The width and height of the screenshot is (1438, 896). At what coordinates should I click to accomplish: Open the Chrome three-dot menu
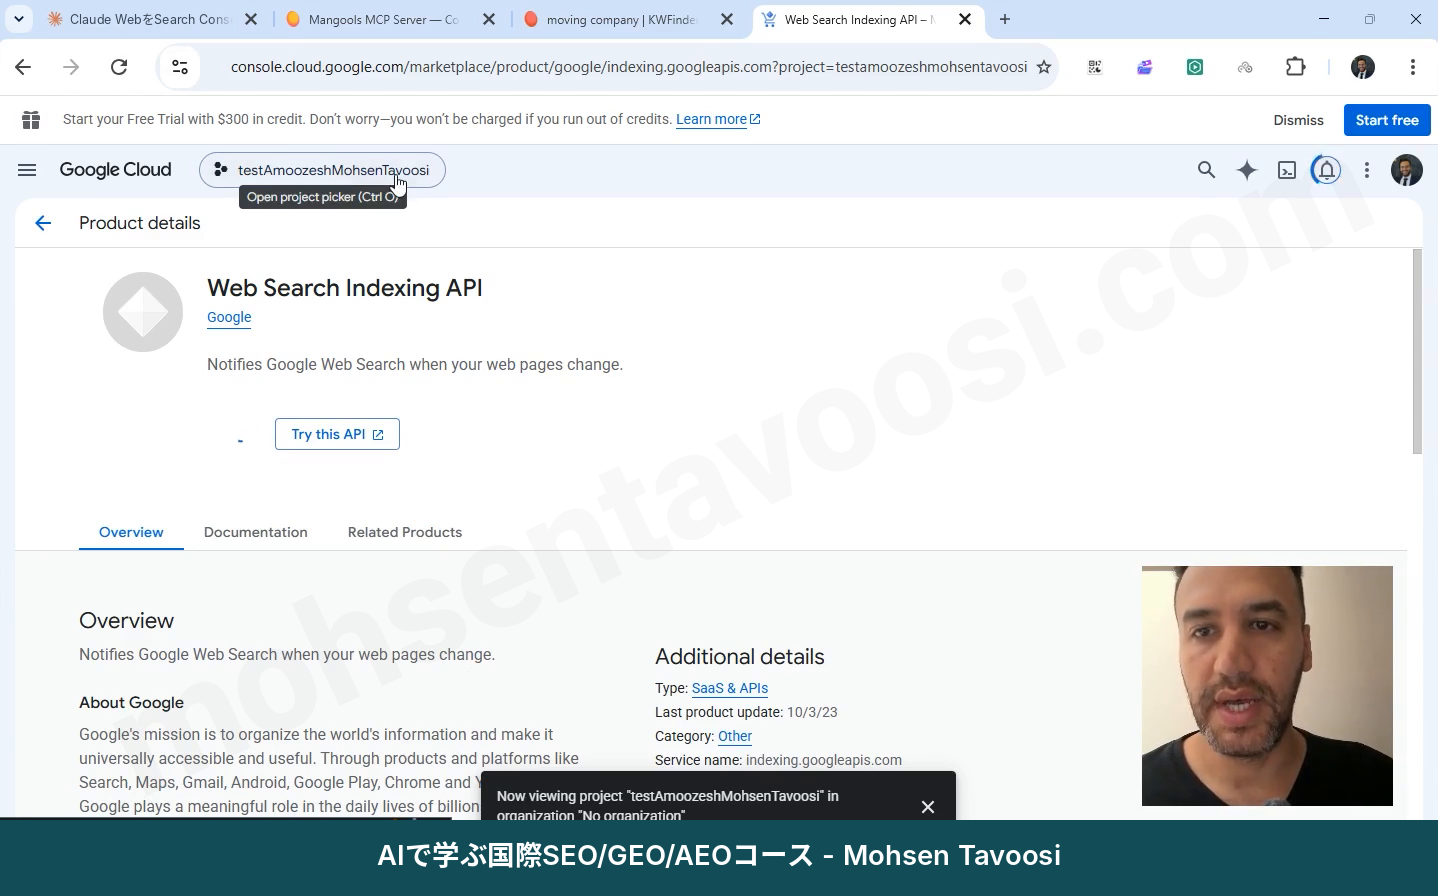click(x=1413, y=67)
